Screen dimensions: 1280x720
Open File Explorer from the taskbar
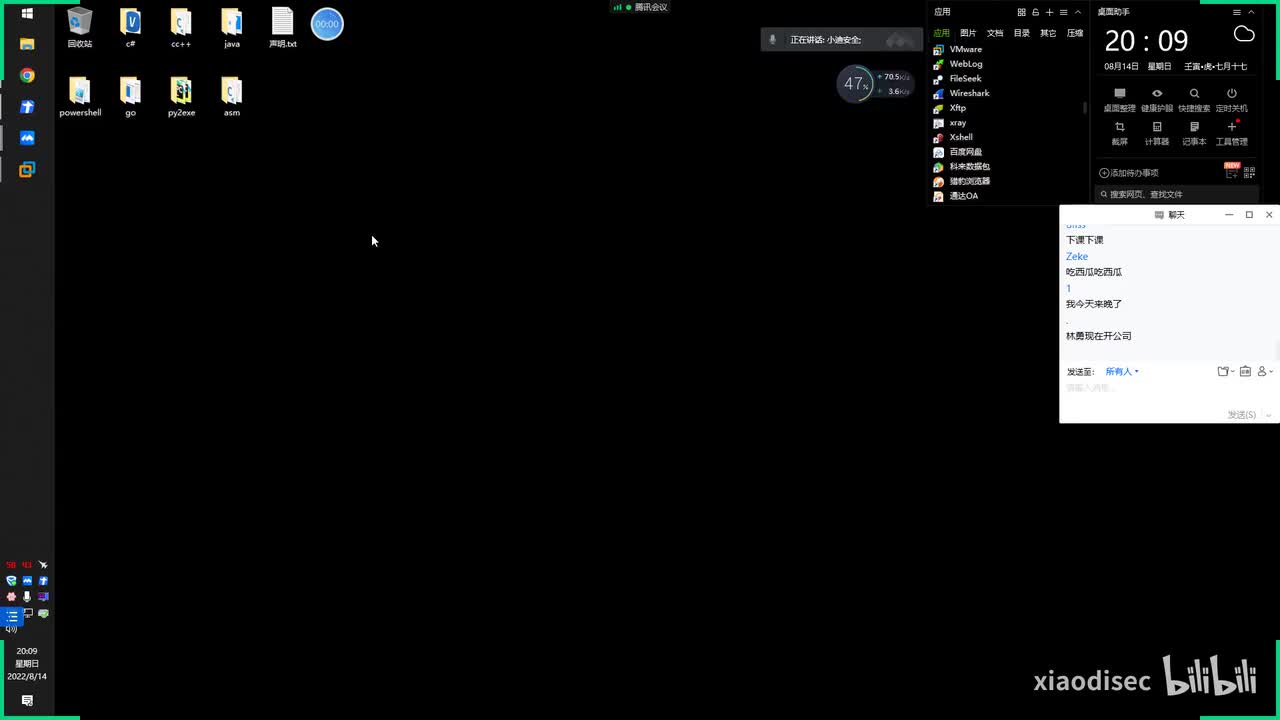click(27, 44)
